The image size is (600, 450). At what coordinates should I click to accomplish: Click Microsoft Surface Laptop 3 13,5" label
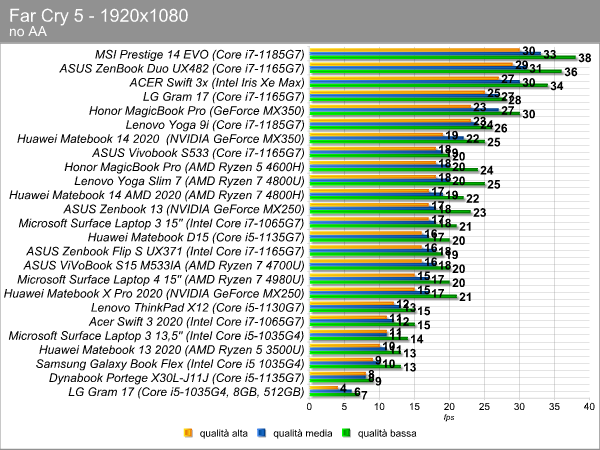coord(157,336)
